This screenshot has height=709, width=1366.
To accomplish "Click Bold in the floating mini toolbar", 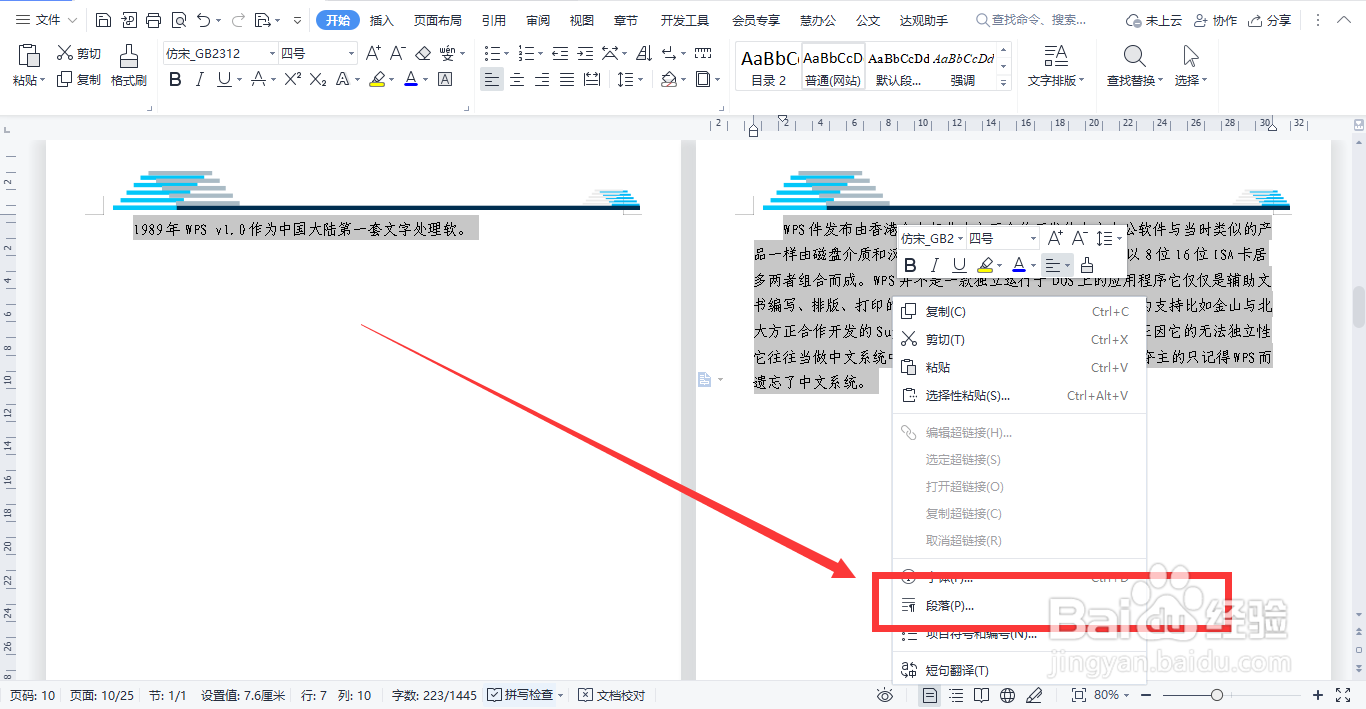I will click(x=910, y=265).
